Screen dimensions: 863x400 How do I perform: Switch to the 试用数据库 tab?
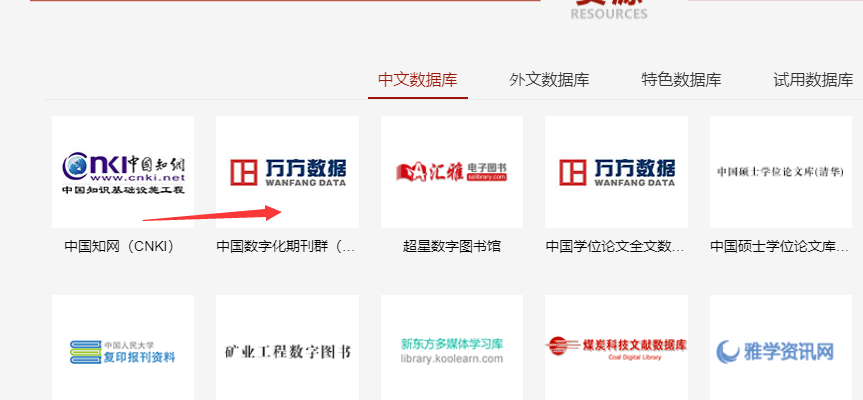click(813, 80)
